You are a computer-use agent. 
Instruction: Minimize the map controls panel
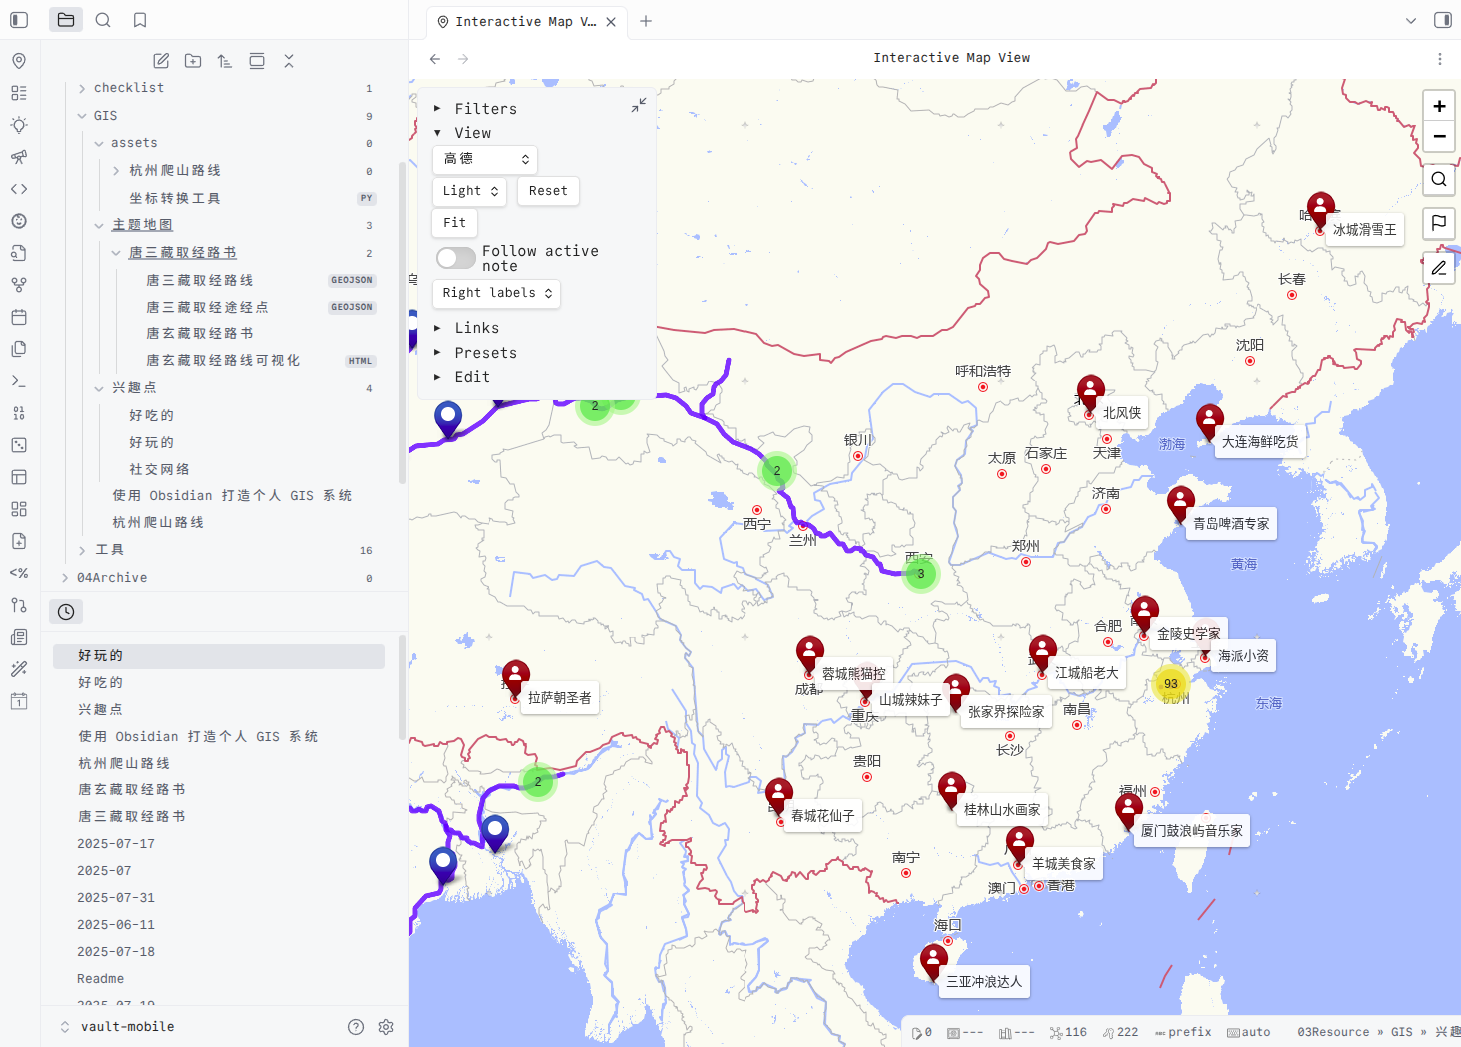coord(639,105)
